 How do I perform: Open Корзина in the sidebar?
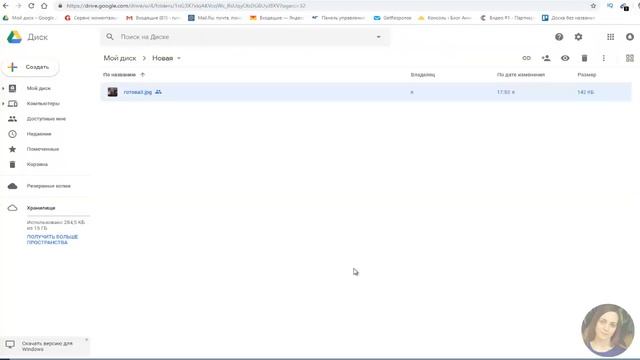click(37, 164)
